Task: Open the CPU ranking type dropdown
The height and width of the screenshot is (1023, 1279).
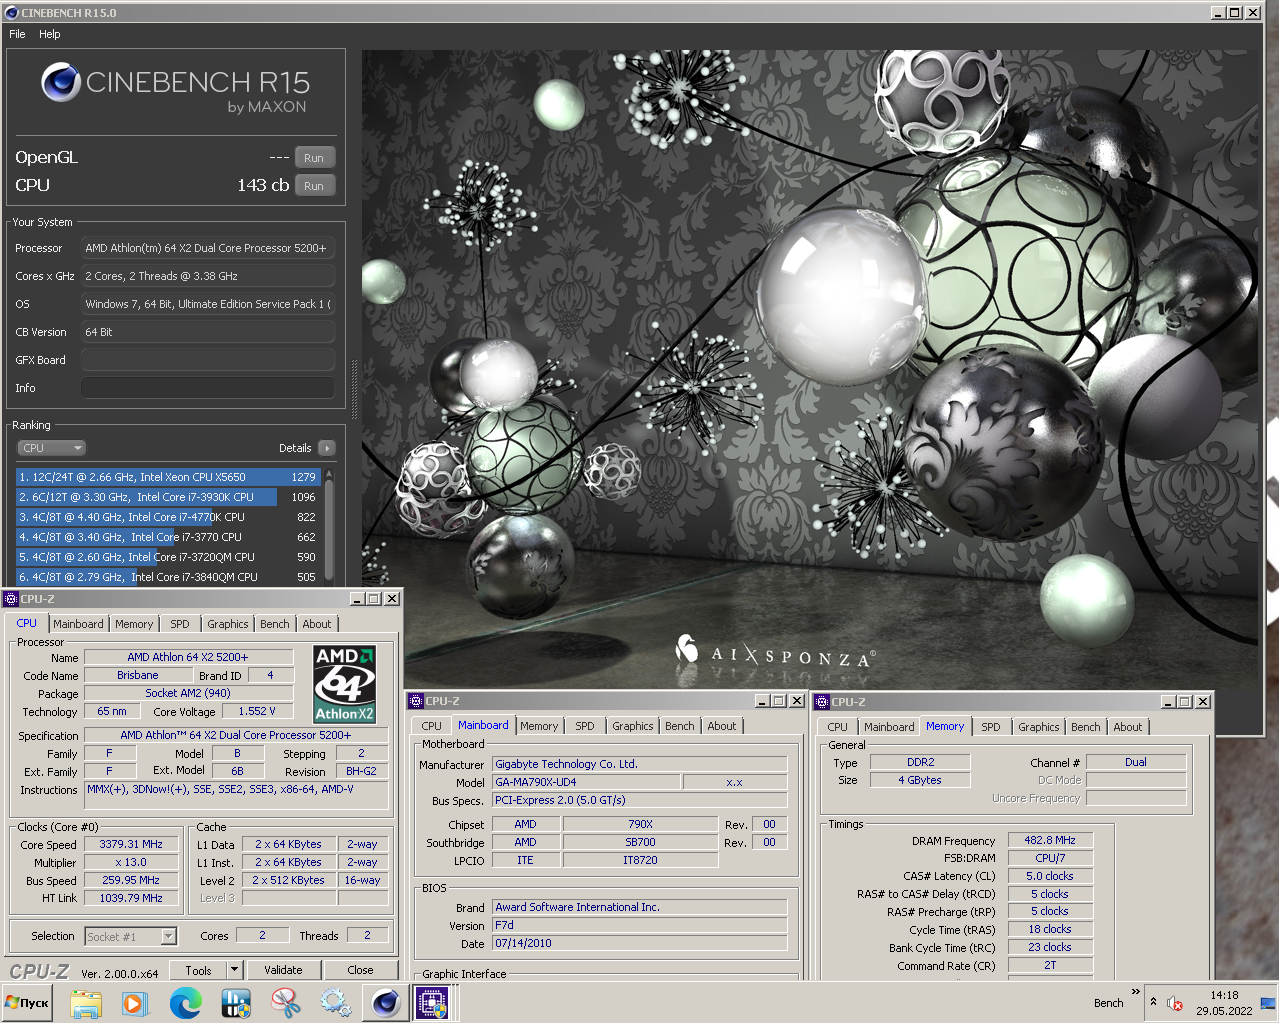Action: click(51, 448)
